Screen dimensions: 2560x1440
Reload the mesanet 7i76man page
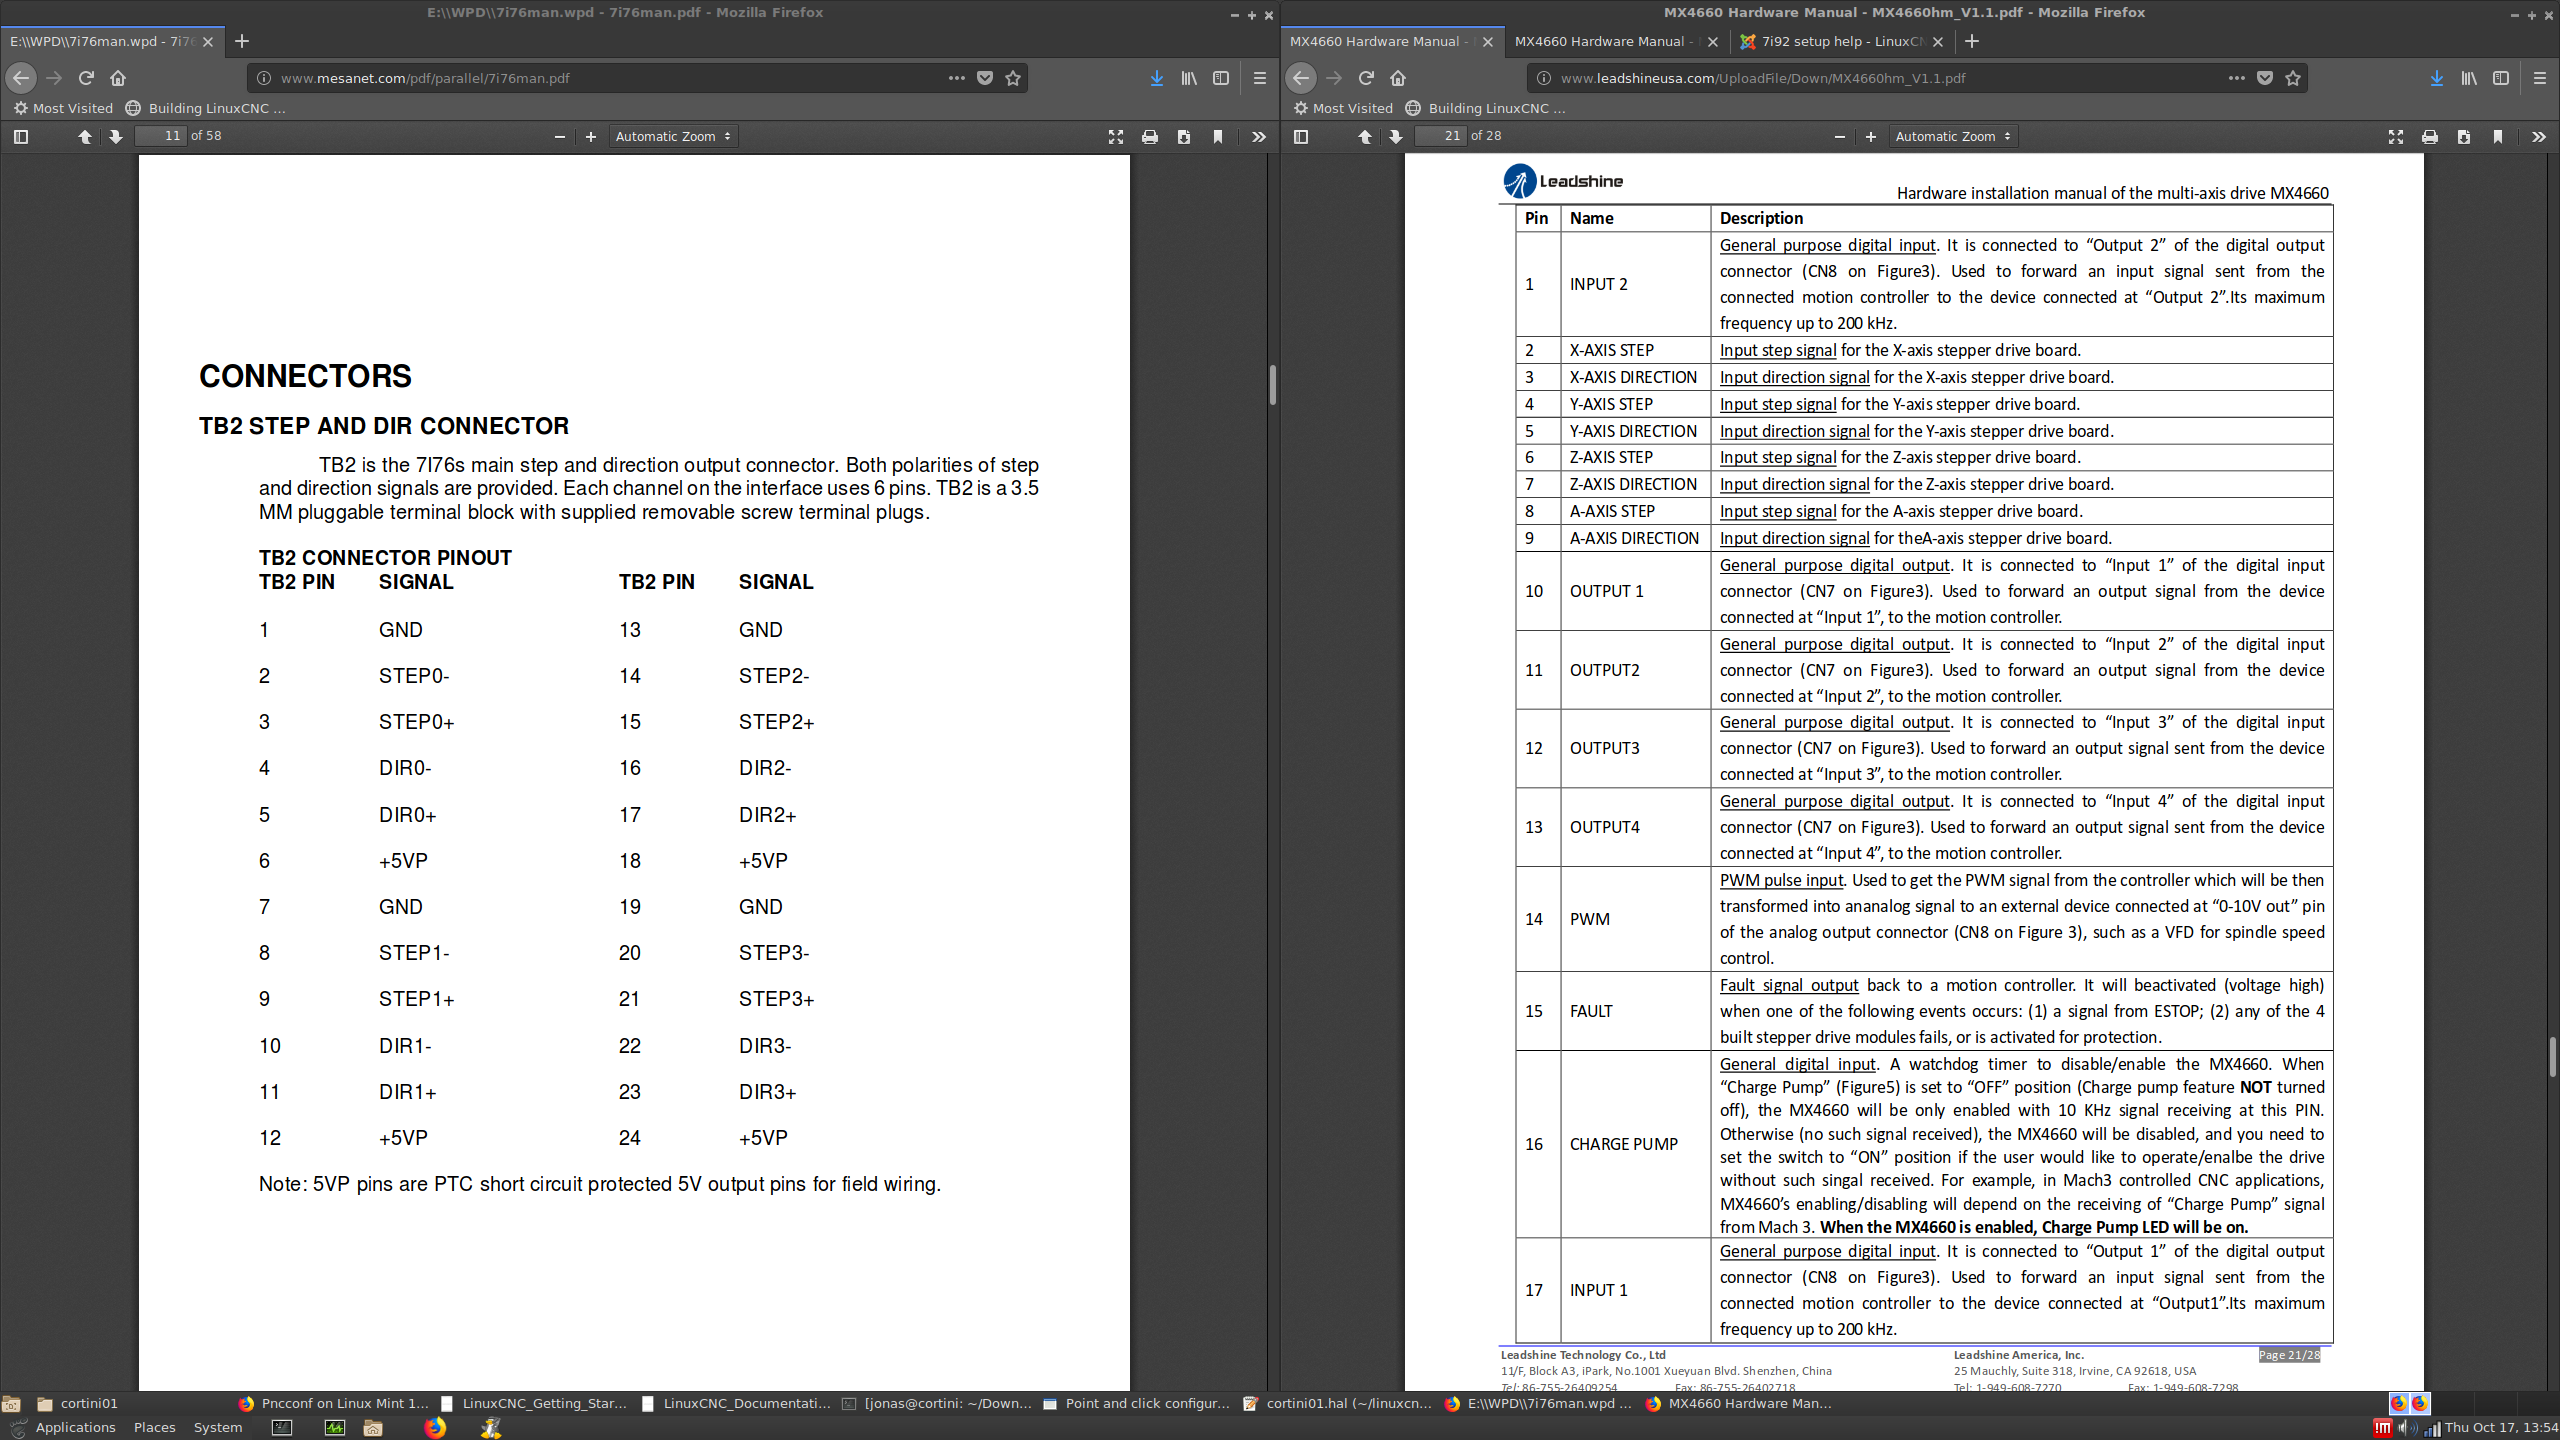[x=86, y=78]
